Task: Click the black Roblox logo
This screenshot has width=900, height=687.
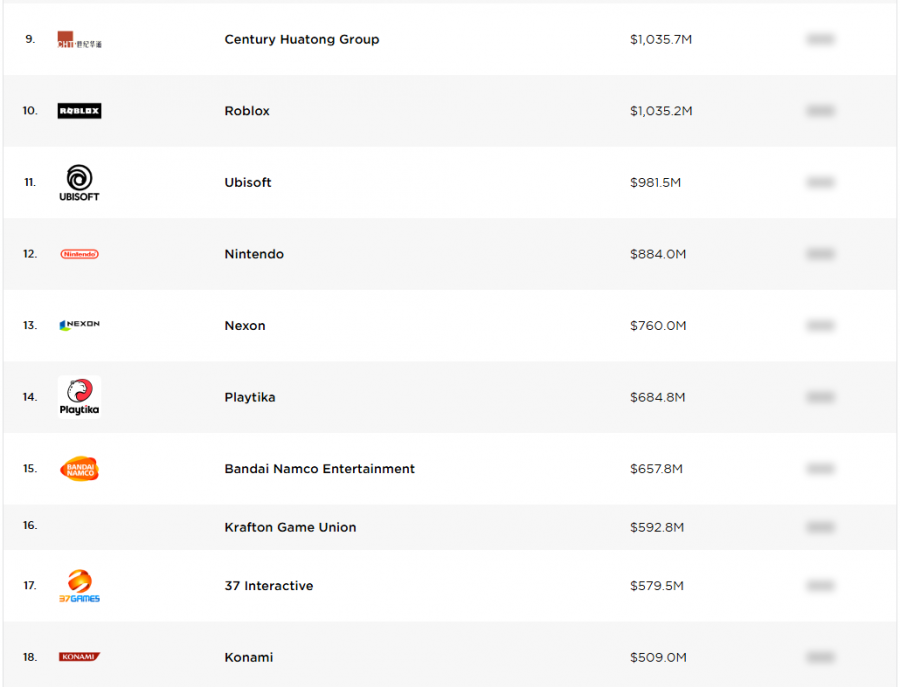Action: coord(79,111)
